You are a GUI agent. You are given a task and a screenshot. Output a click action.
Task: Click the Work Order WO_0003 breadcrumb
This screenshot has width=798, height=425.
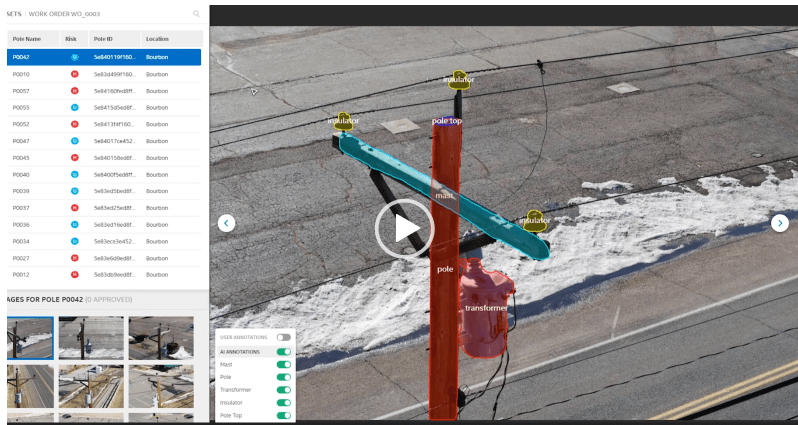[65, 14]
